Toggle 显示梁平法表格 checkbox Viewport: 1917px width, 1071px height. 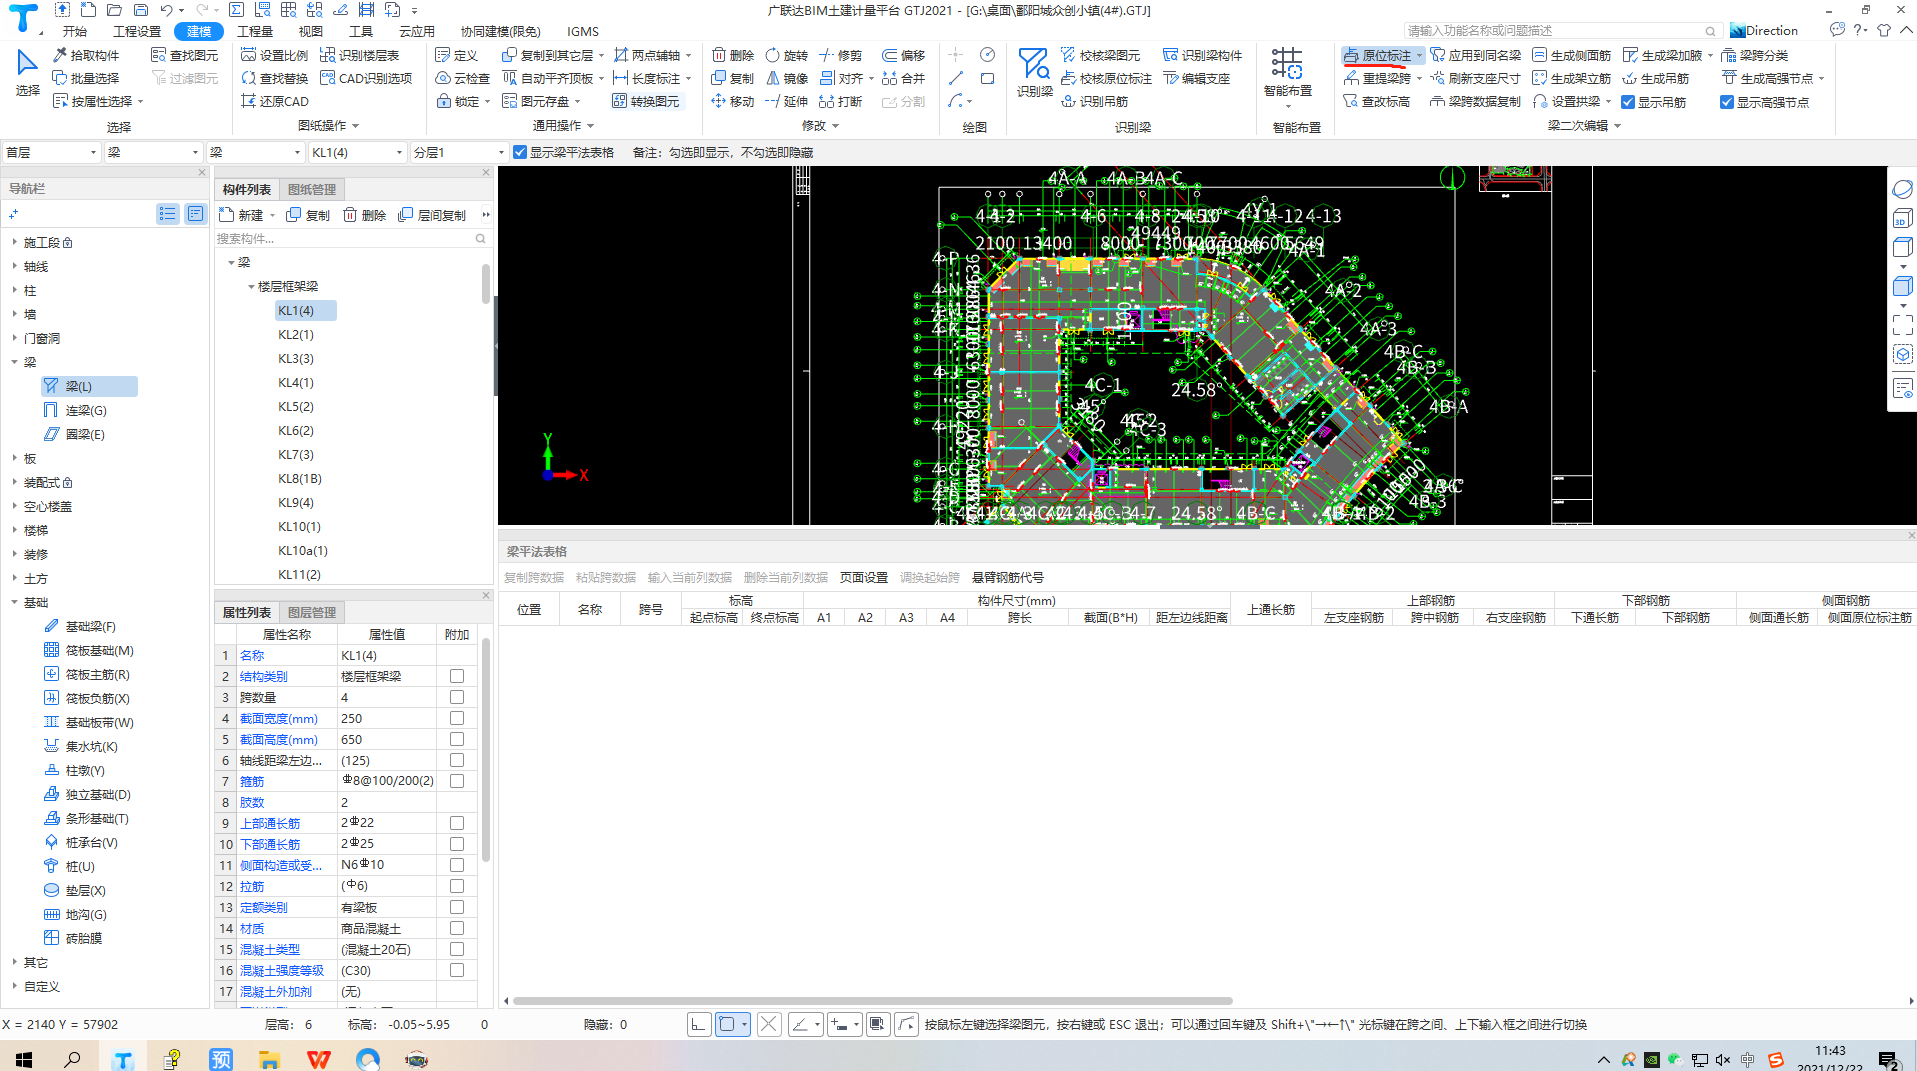[520, 152]
